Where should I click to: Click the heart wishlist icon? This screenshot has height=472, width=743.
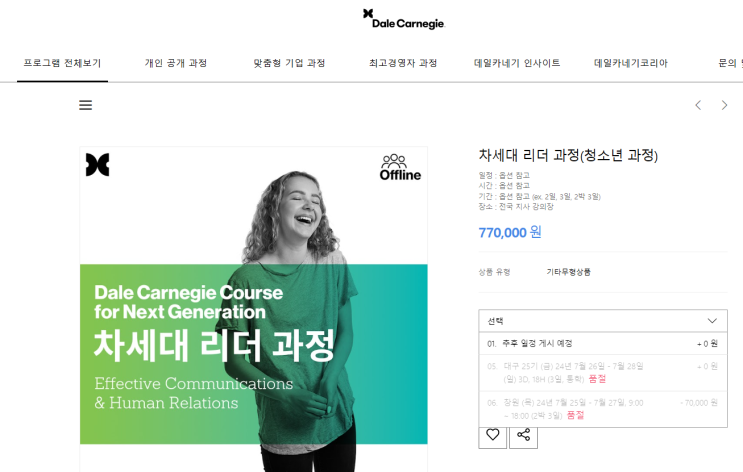point(492,435)
